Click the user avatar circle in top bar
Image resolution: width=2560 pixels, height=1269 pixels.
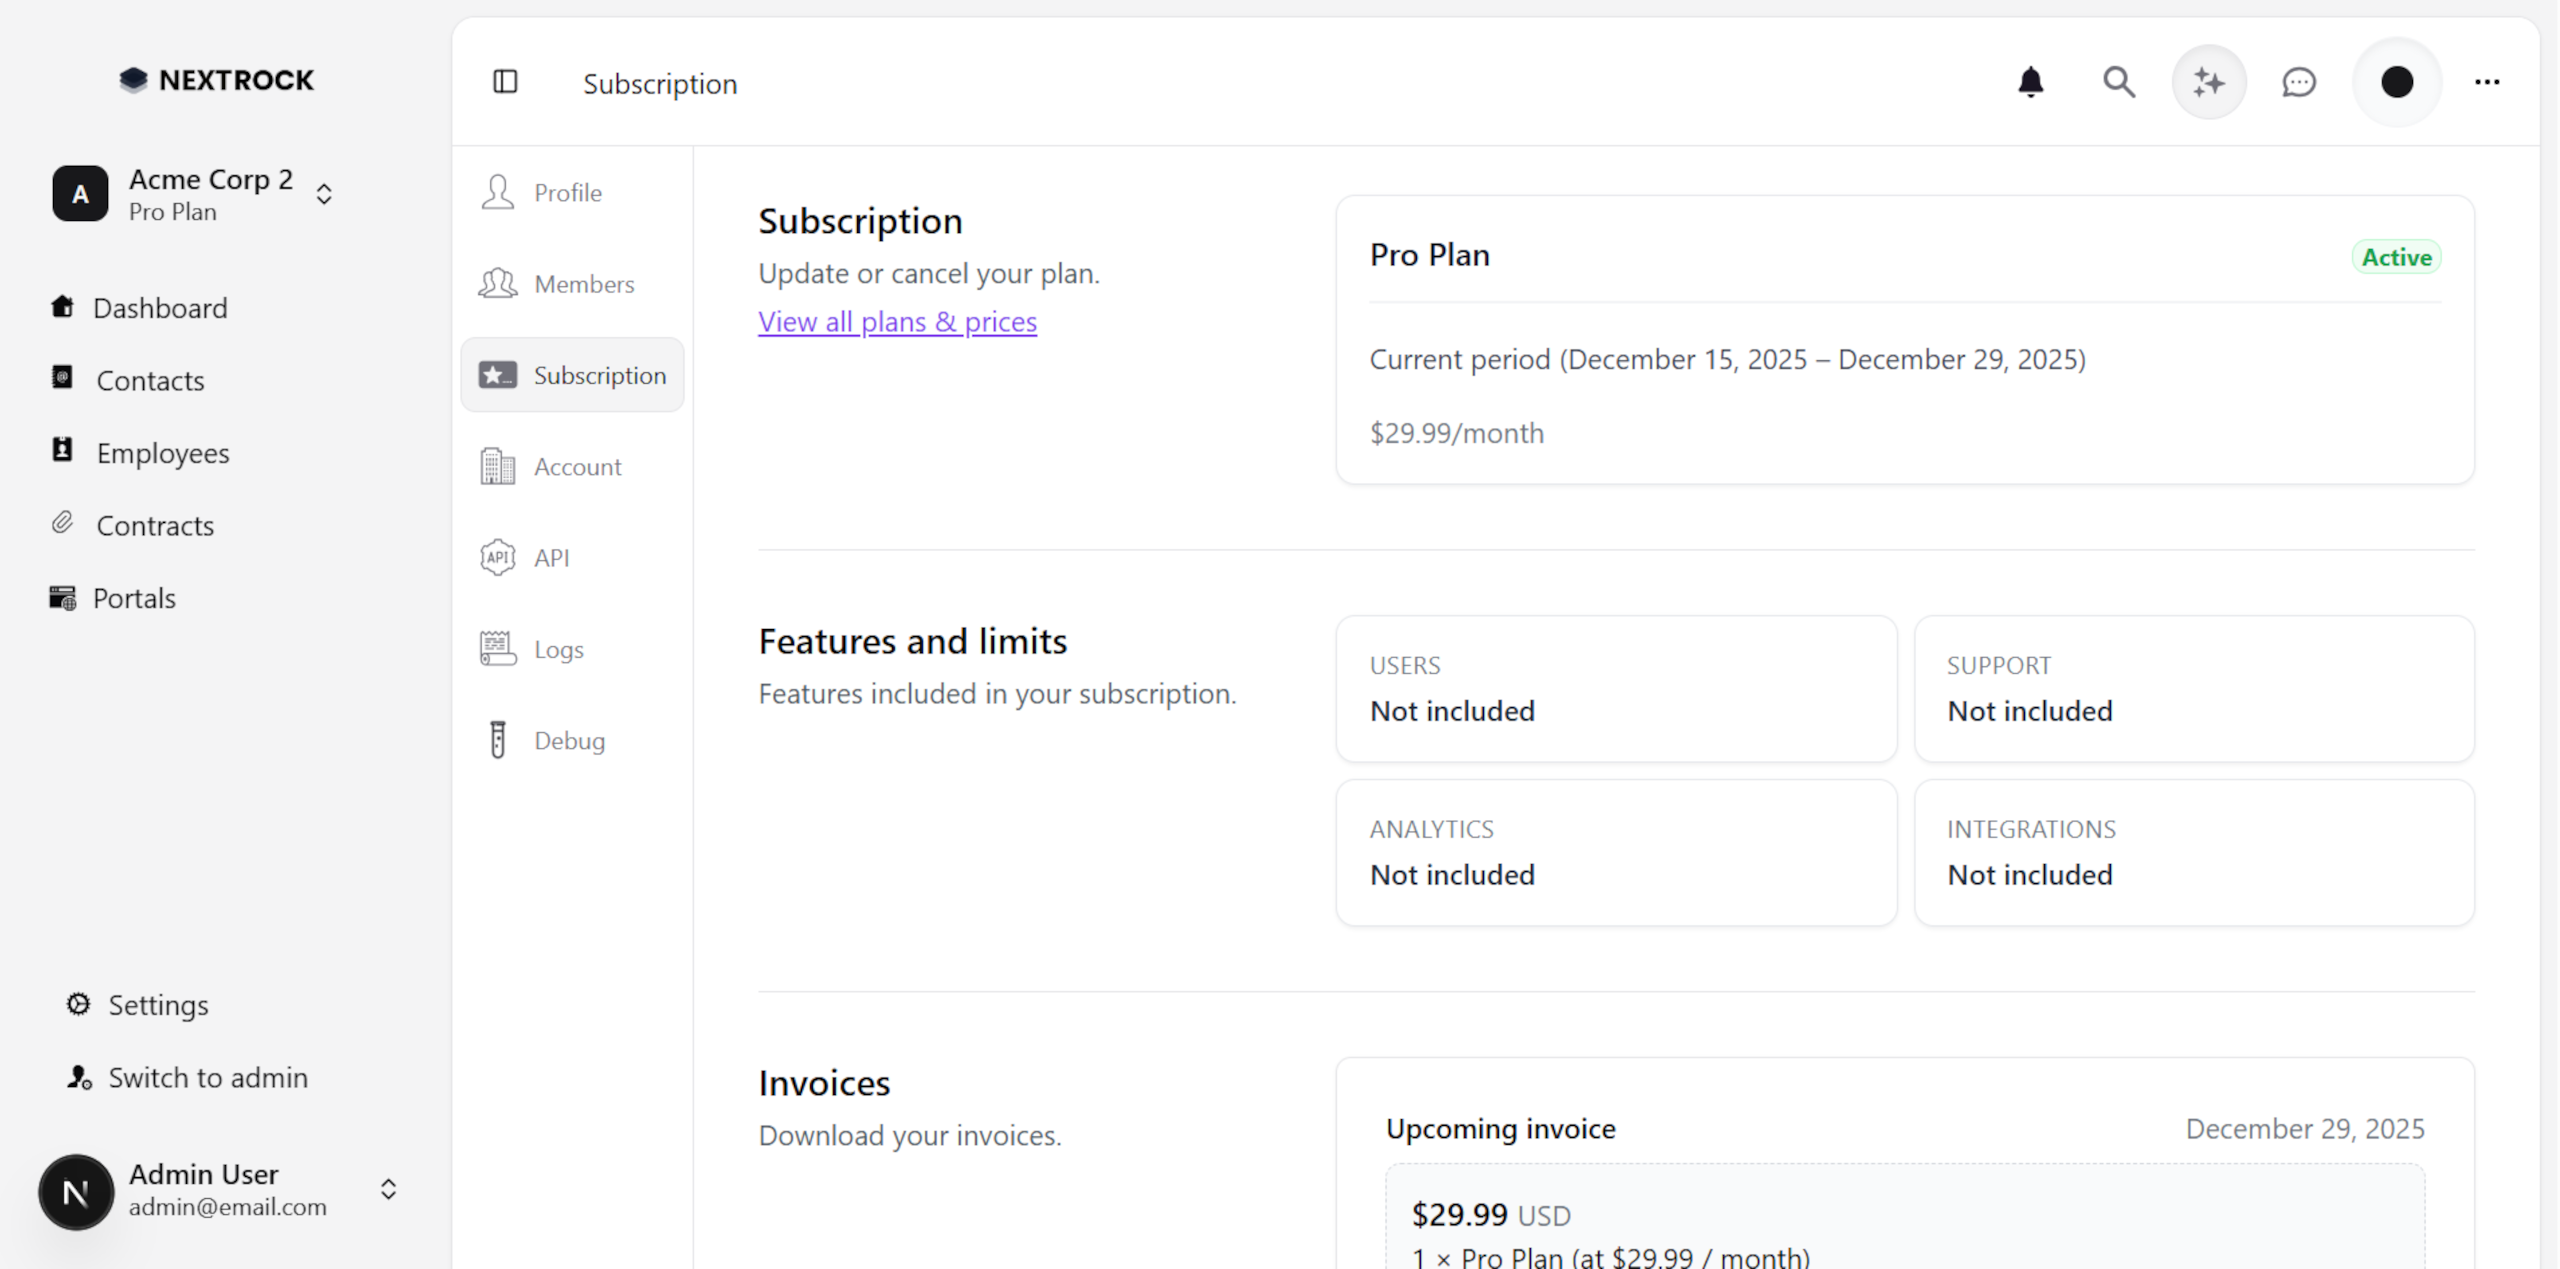pyautogui.click(x=2396, y=83)
